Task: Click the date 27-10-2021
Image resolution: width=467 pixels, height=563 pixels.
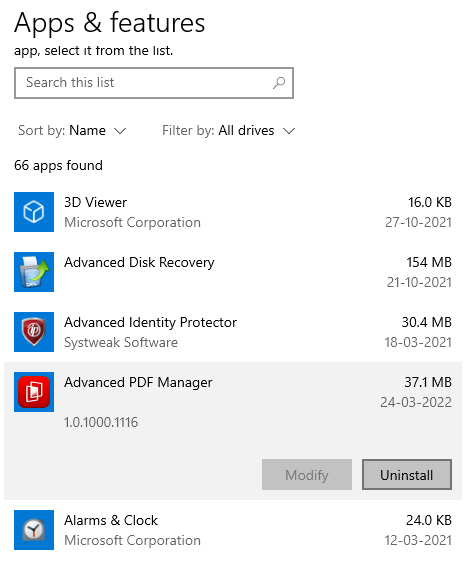Action: tap(418, 223)
